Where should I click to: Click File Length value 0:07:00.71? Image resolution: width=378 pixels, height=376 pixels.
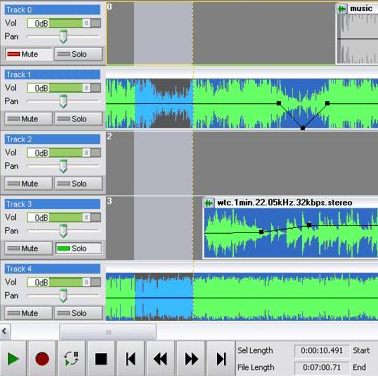pyautogui.click(x=322, y=367)
